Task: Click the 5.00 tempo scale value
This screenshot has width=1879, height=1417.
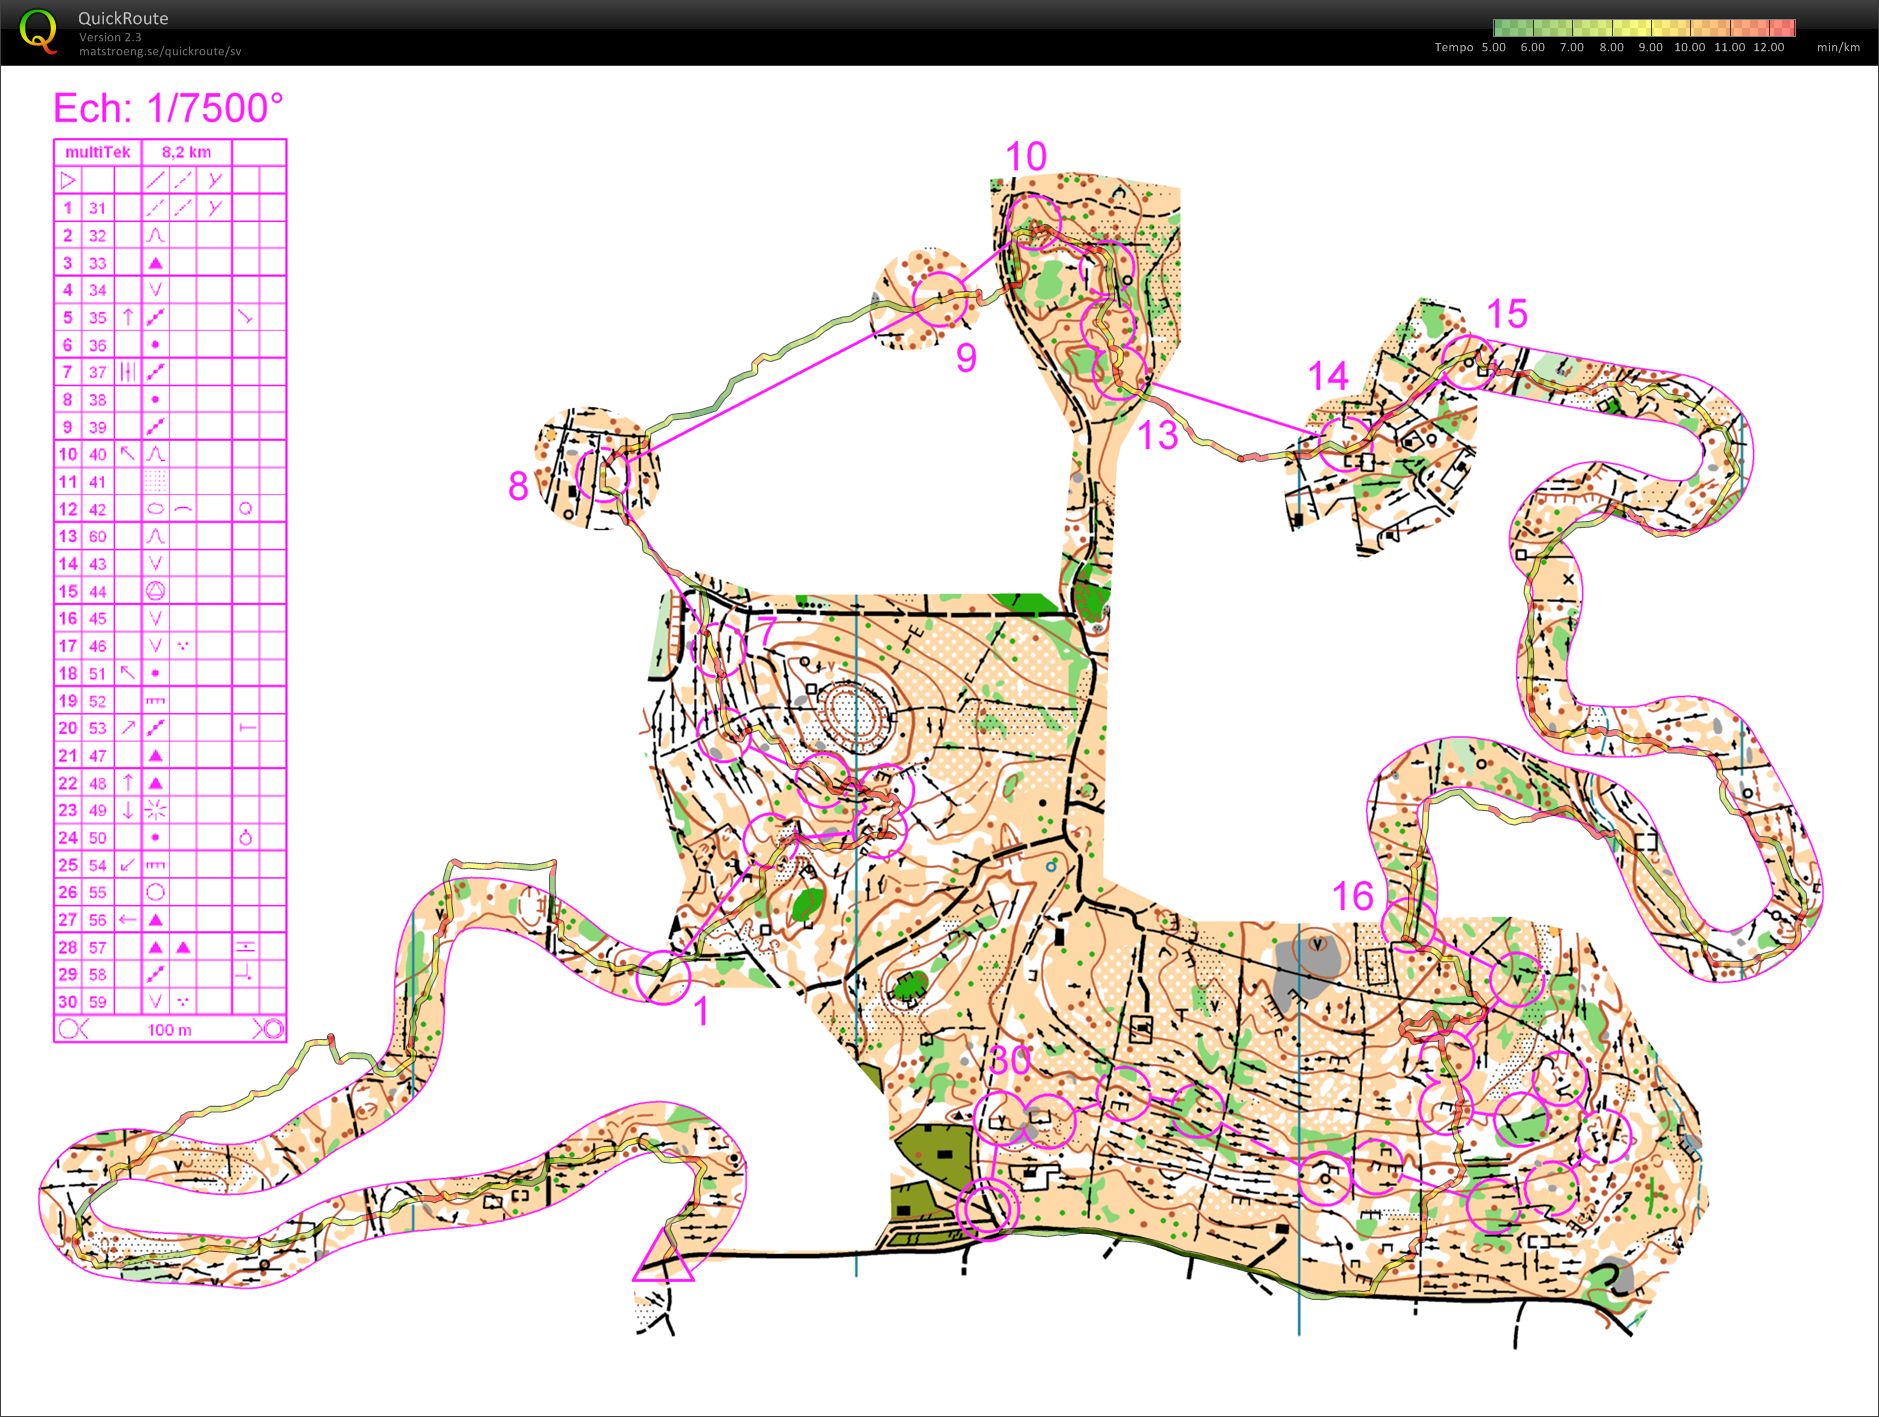Action: (1493, 47)
